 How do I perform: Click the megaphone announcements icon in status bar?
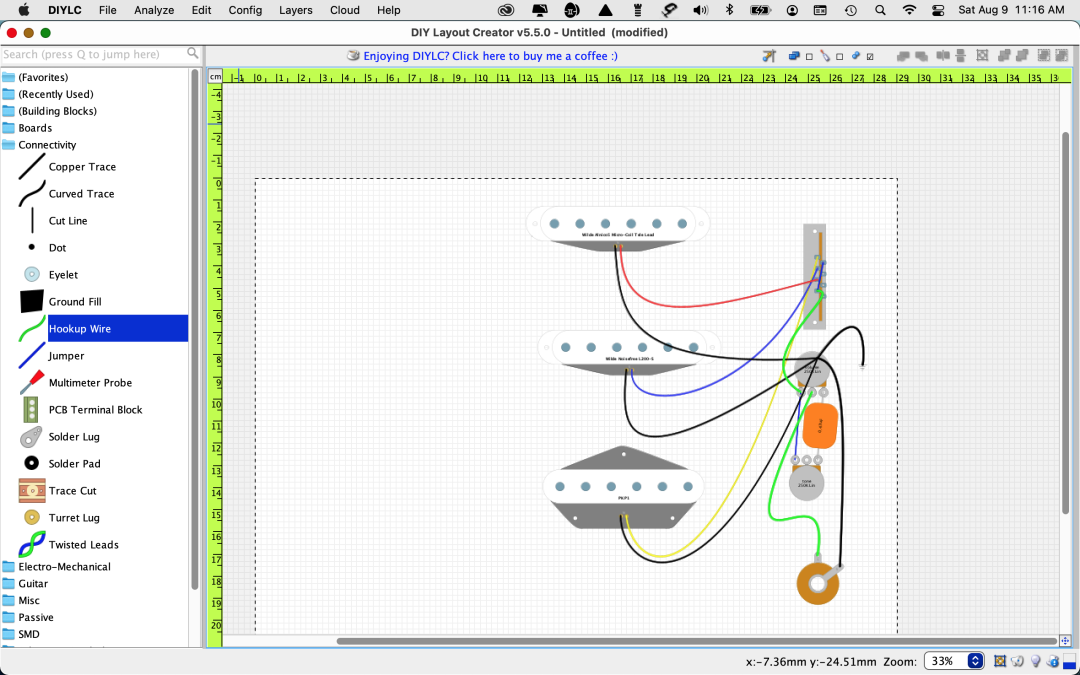(1017, 661)
